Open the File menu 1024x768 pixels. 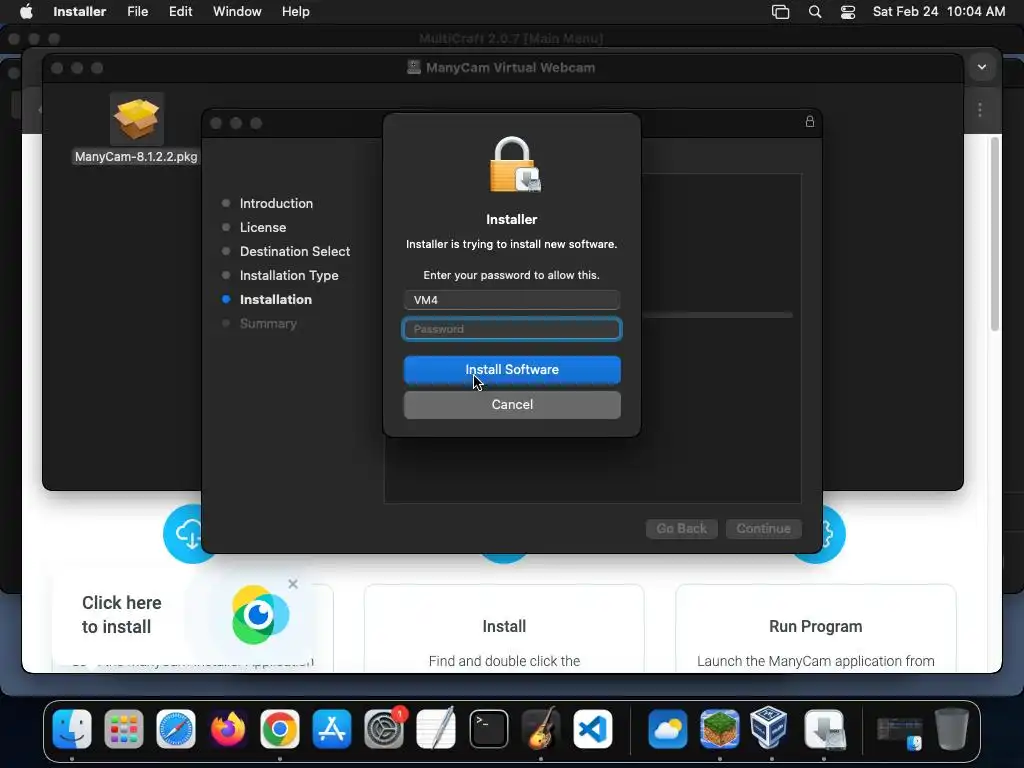tap(138, 11)
